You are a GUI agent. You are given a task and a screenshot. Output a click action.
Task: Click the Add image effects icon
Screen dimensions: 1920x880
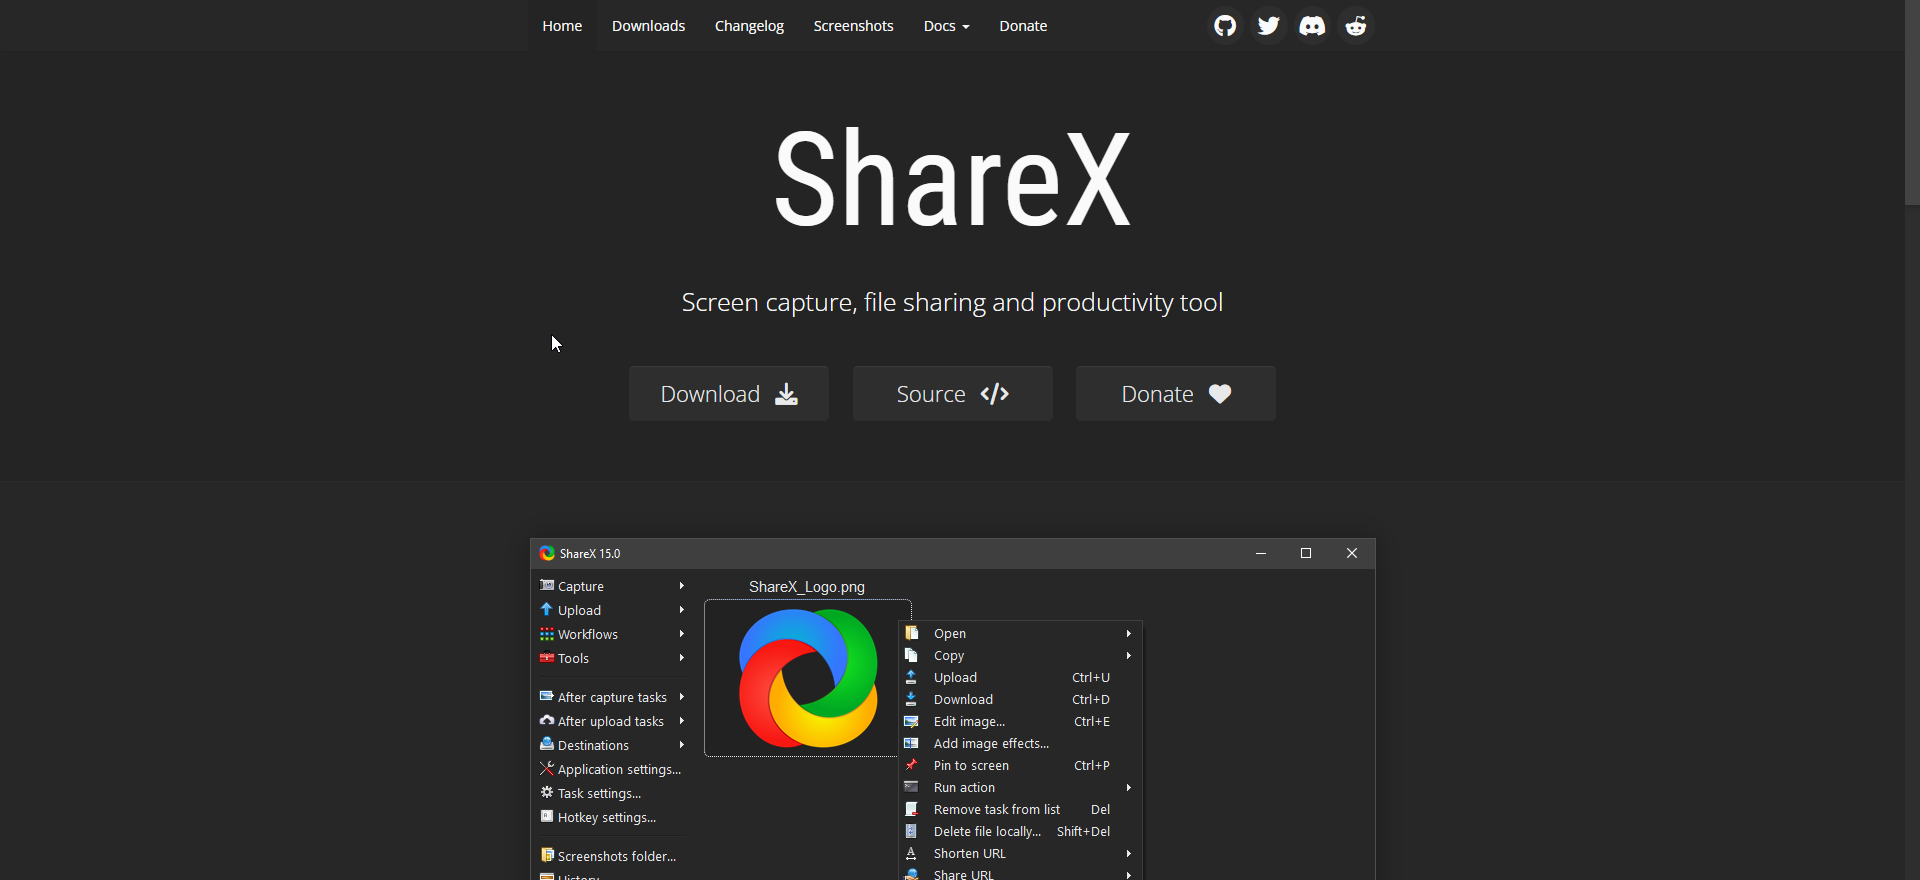[x=911, y=743]
